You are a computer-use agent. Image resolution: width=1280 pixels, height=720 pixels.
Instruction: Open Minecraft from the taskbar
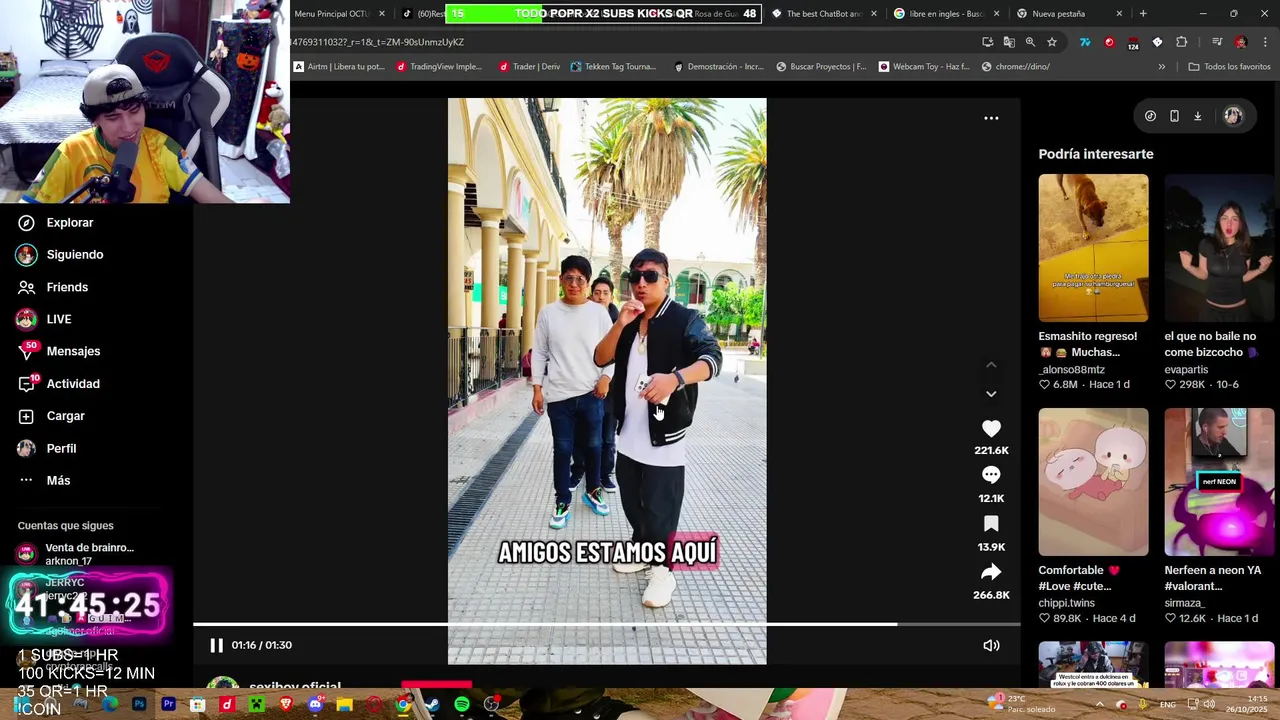coord(256,705)
